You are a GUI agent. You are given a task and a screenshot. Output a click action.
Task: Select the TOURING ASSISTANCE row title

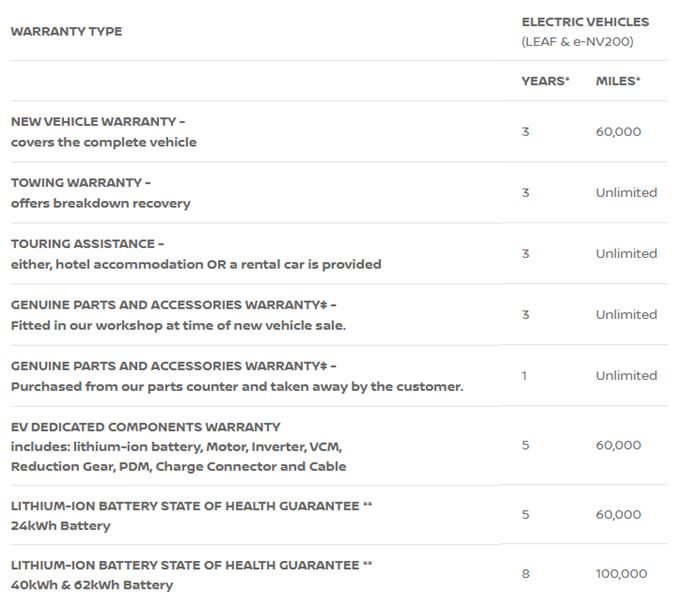(87, 244)
